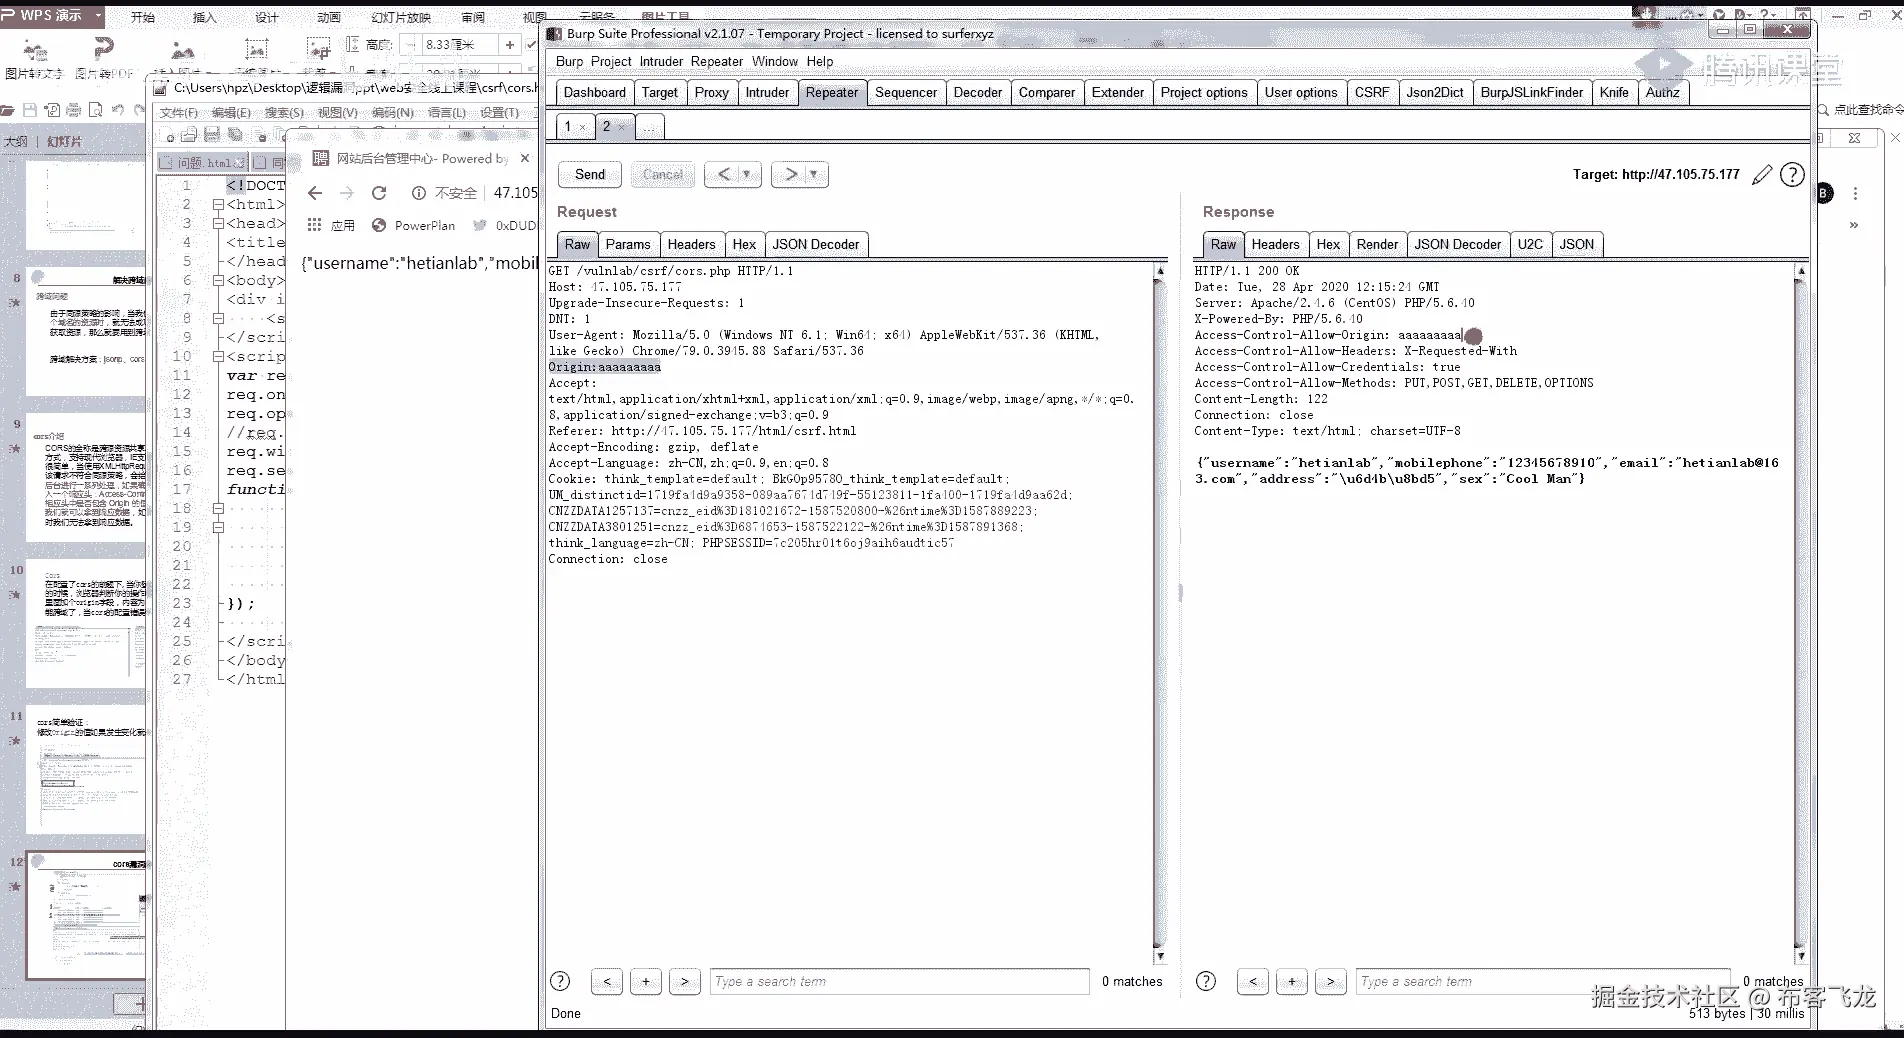Open the Project menu in Burp Suite
1904x1038 pixels.
(611, 61)
